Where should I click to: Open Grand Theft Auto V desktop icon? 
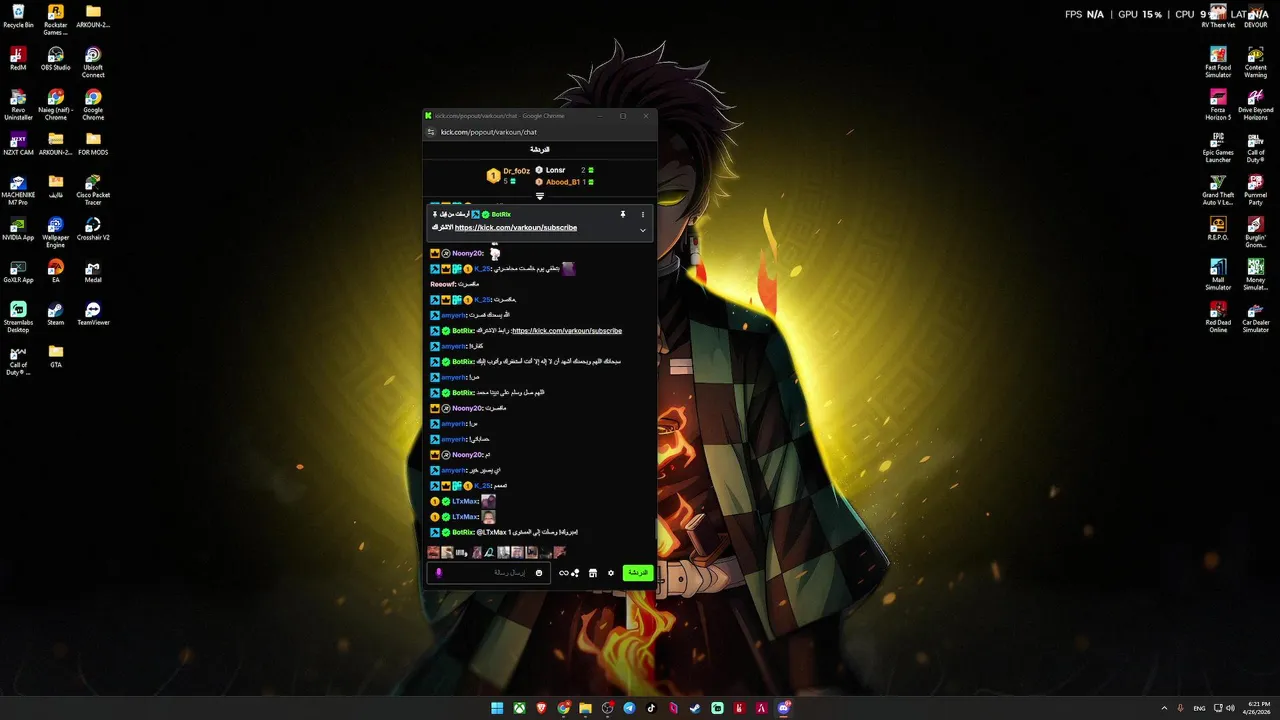[x=1218, y=190]
